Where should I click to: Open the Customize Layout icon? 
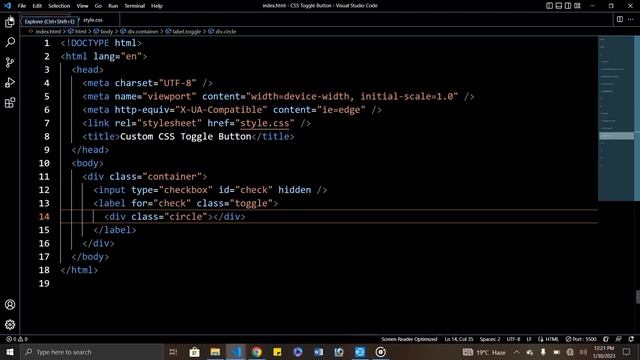click(577, 6)
